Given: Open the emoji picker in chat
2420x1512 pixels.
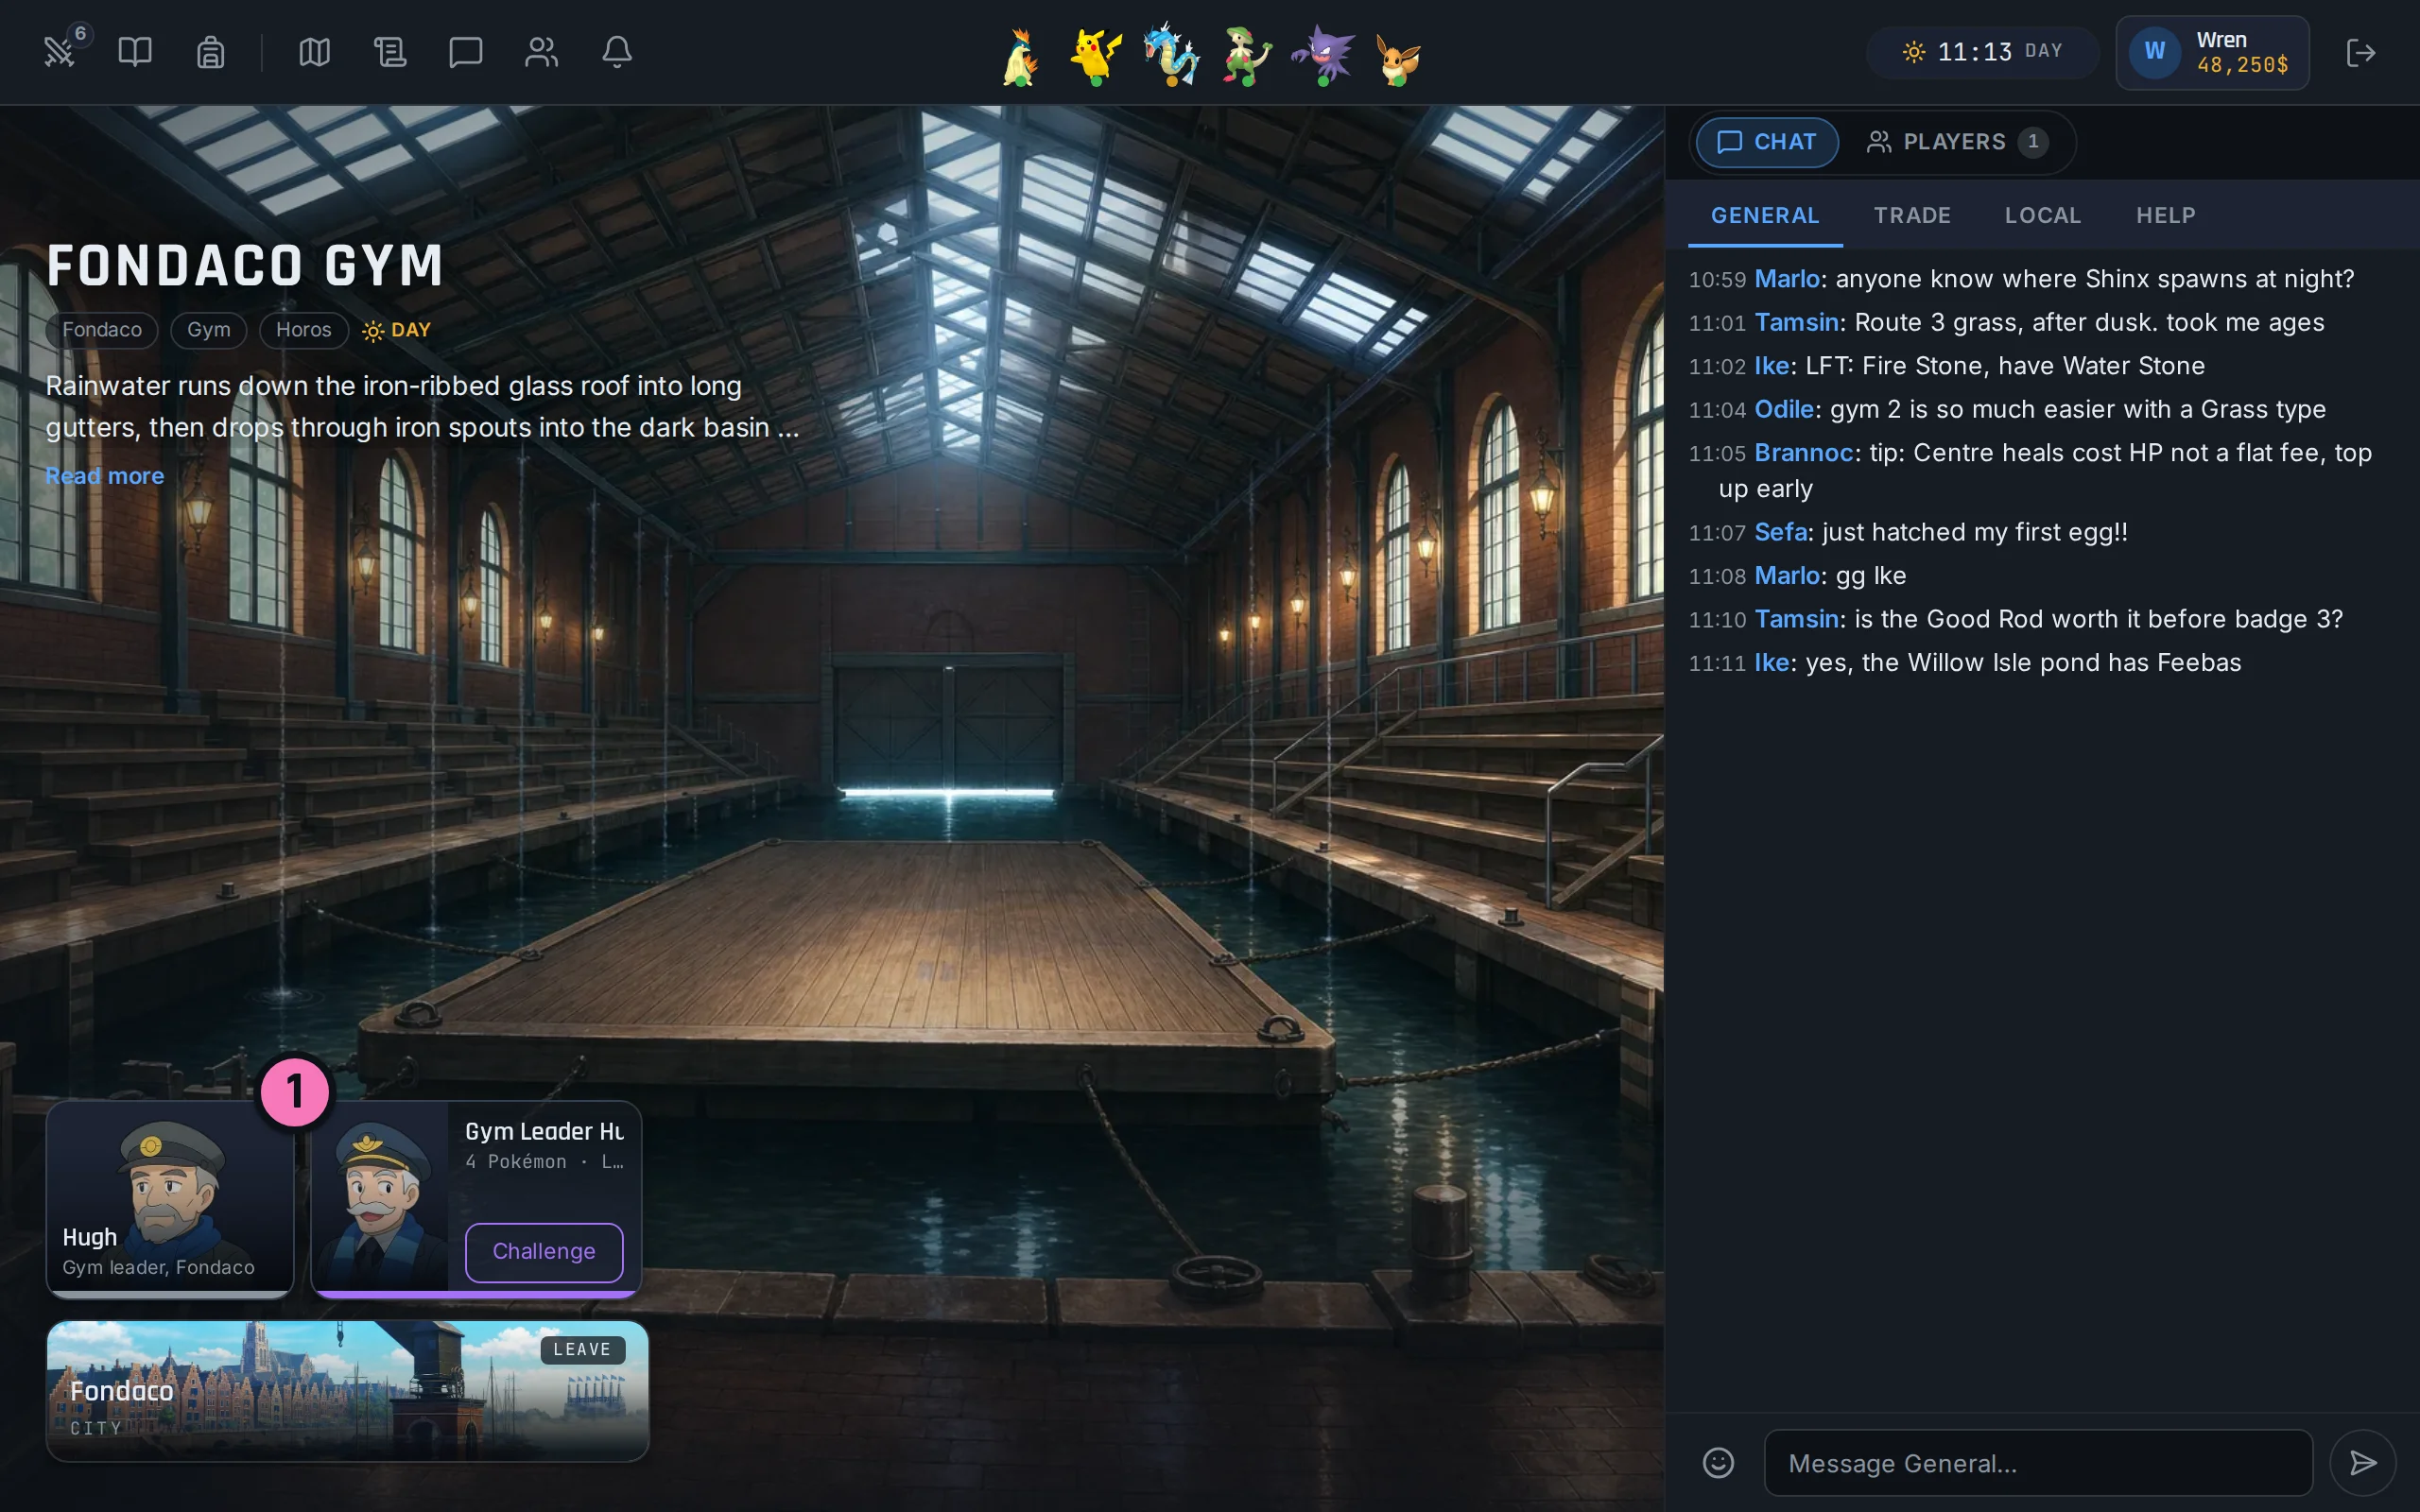Looking at the screenshot, I should tap(1718, 1463).
